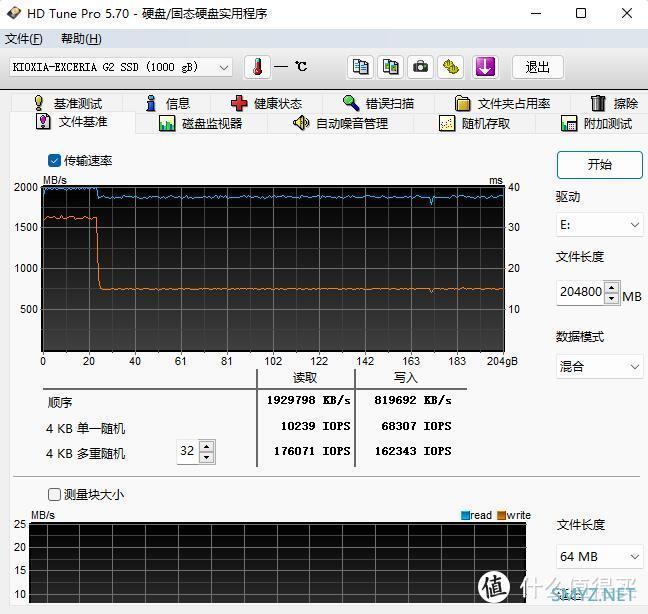Click the 204800 file length input field
The width and height of the screenshot is (648, 614).
580,292
